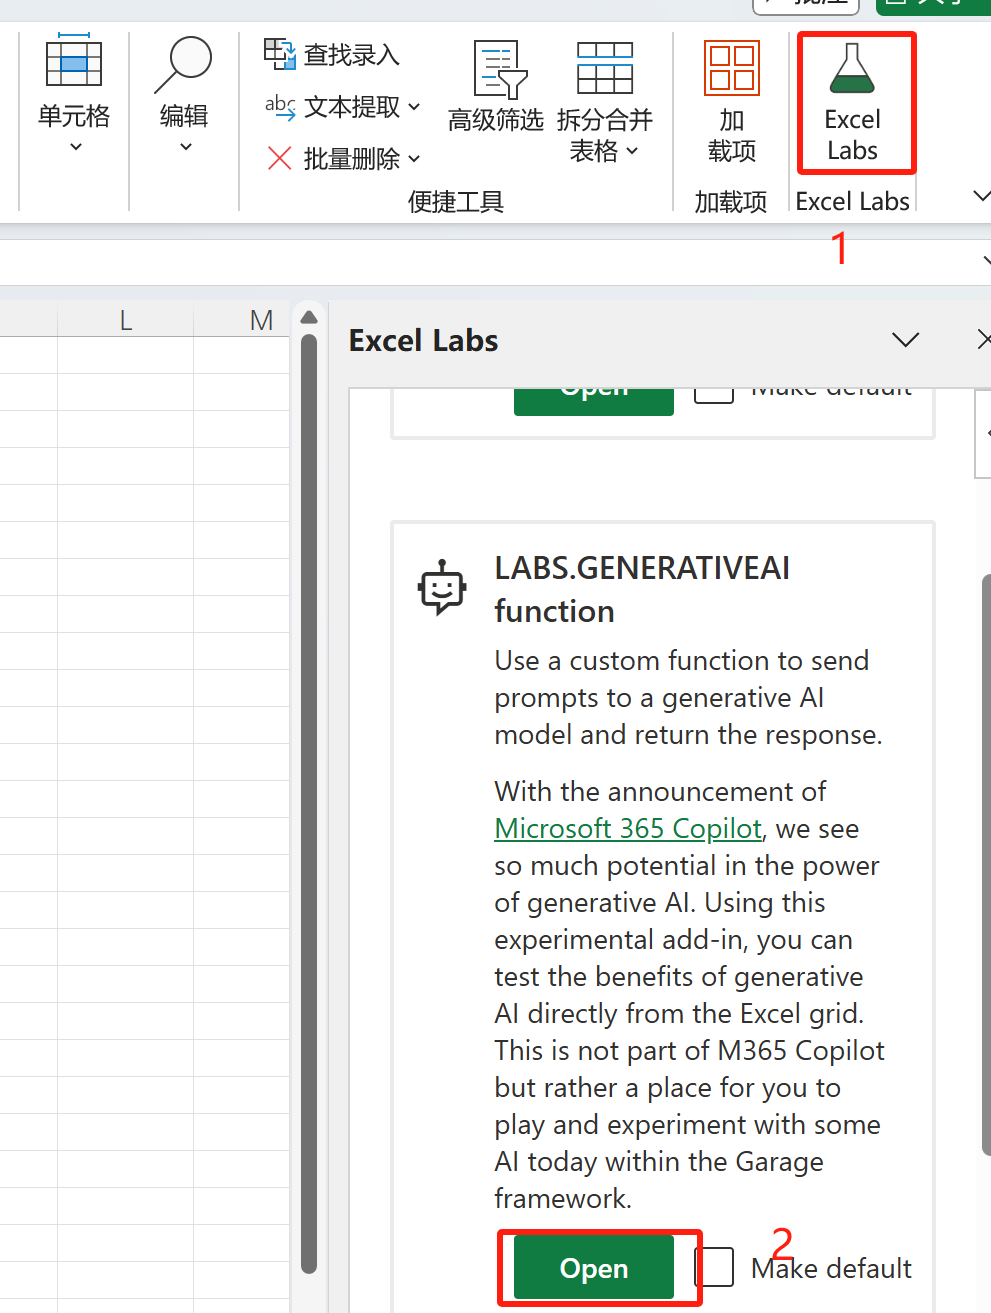991x1313 pixels.
Task: Click the LABS.GENERATIVEAI function heading
Action: [642, 589]
